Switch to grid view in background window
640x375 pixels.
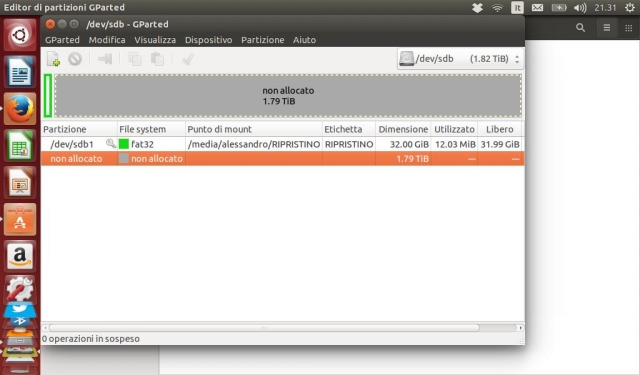coord(629,28)
